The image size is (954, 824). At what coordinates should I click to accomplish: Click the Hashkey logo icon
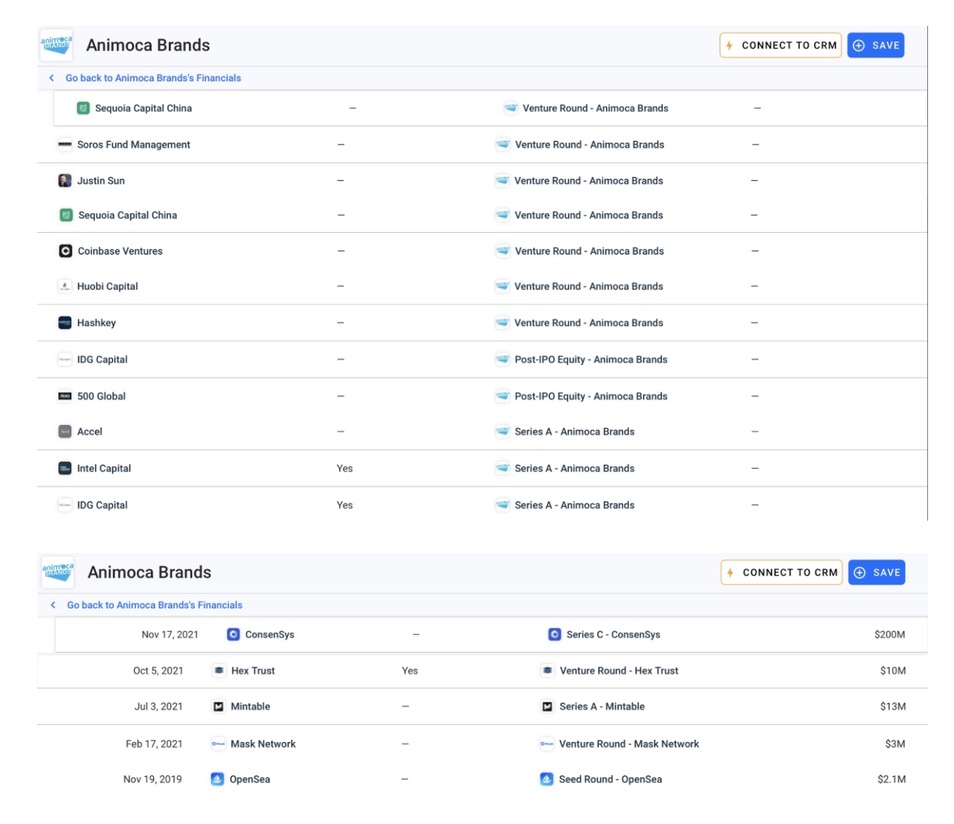[x=65, y=323]
